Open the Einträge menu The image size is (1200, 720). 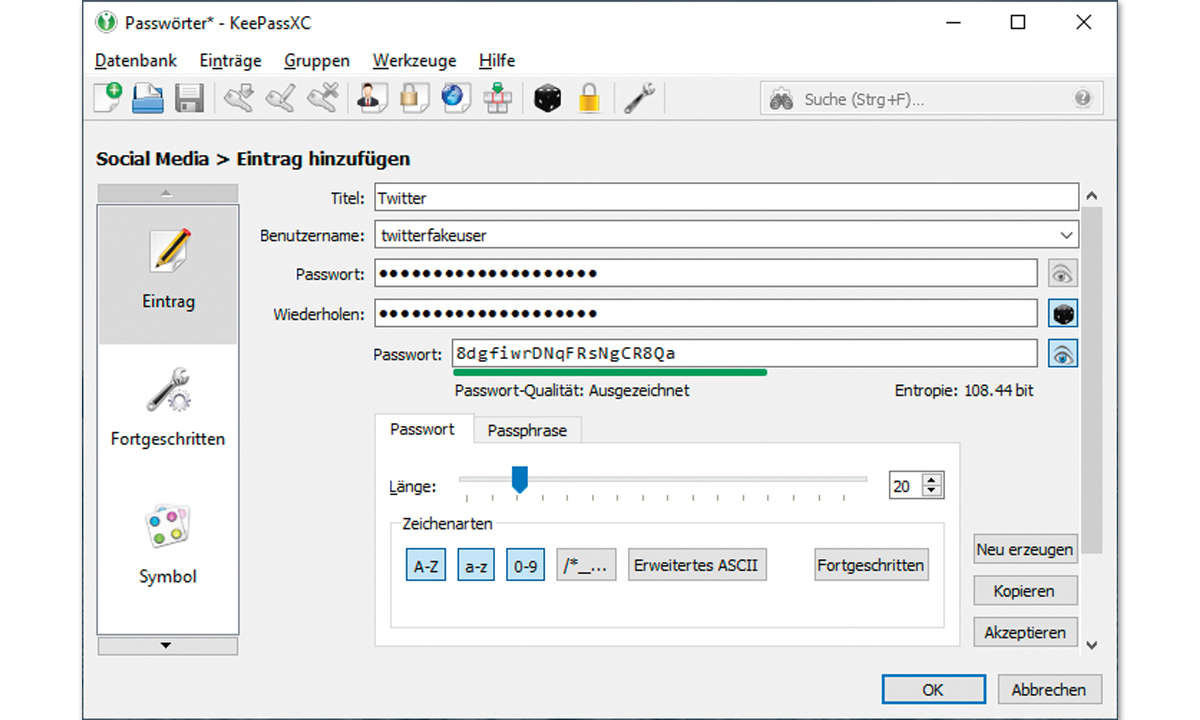230,60
